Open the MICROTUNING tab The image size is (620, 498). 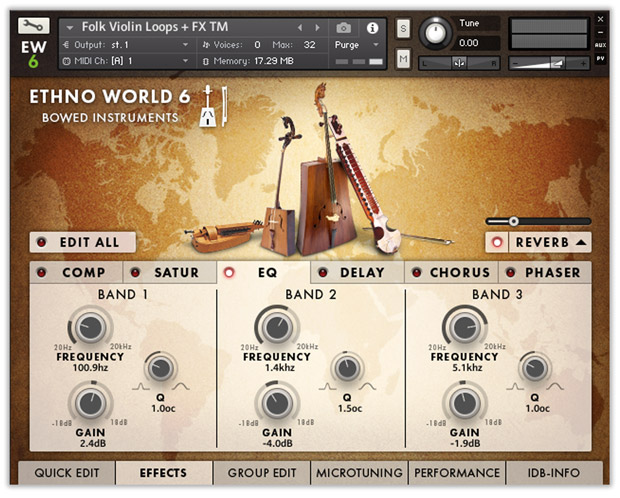click(359, 473)
